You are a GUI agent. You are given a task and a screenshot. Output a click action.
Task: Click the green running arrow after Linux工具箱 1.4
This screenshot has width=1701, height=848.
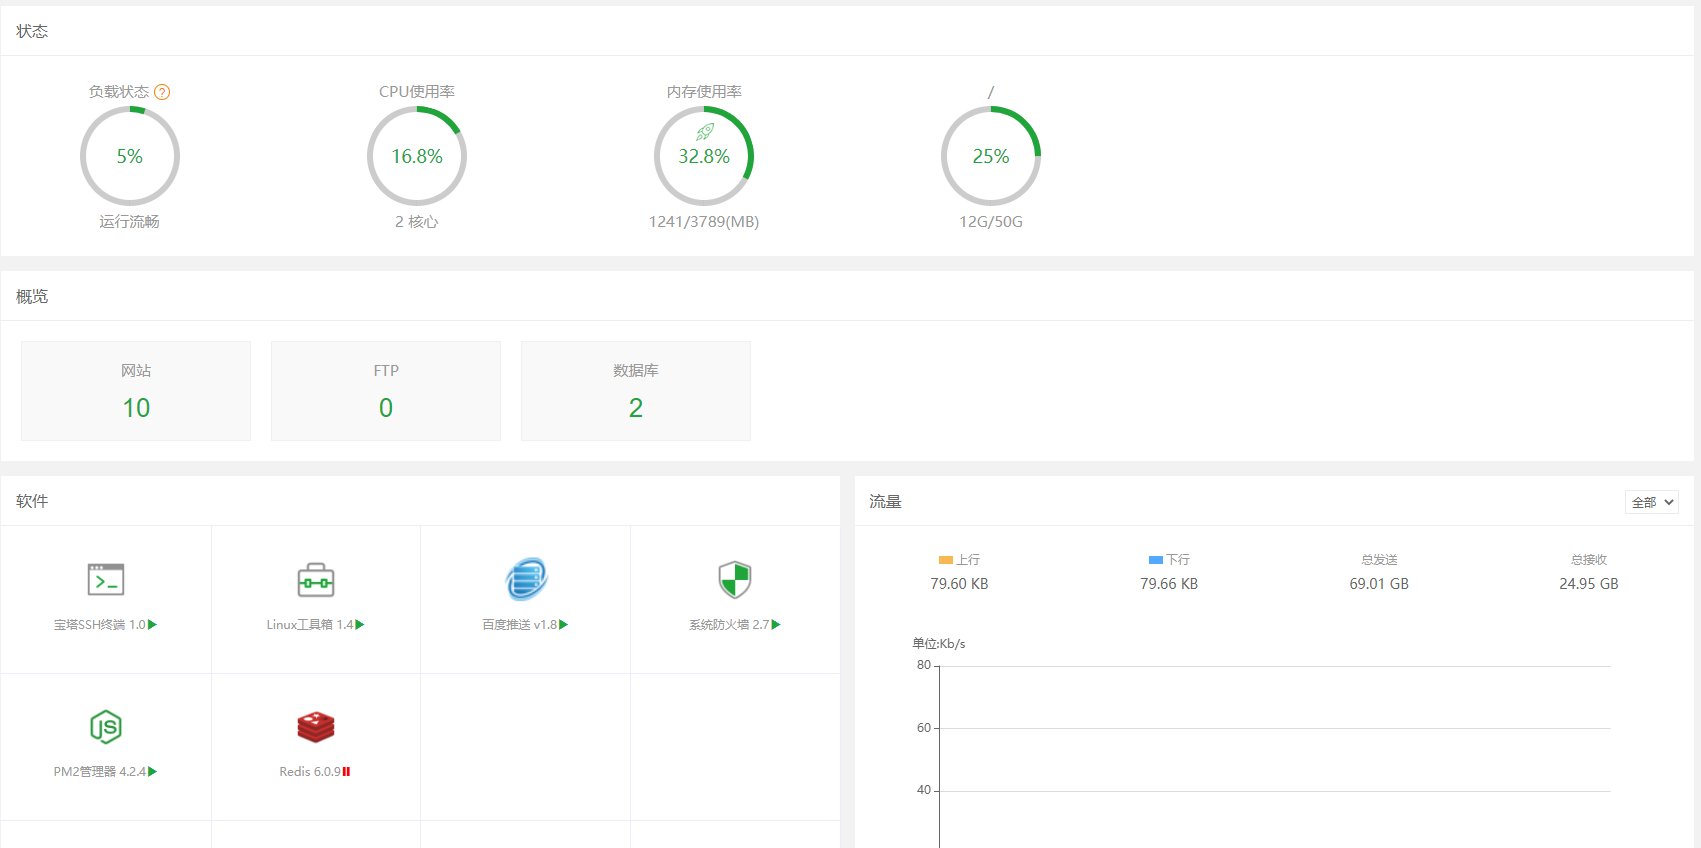360,625
